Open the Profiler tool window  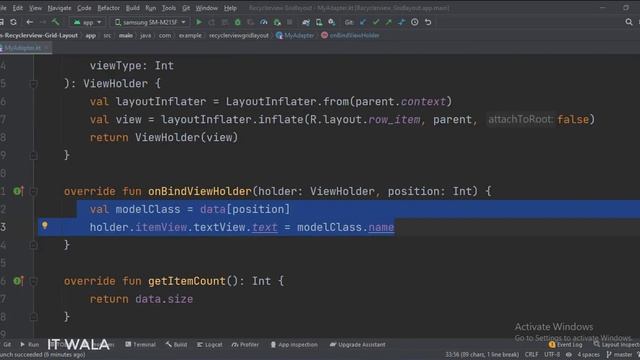point(245,344)
